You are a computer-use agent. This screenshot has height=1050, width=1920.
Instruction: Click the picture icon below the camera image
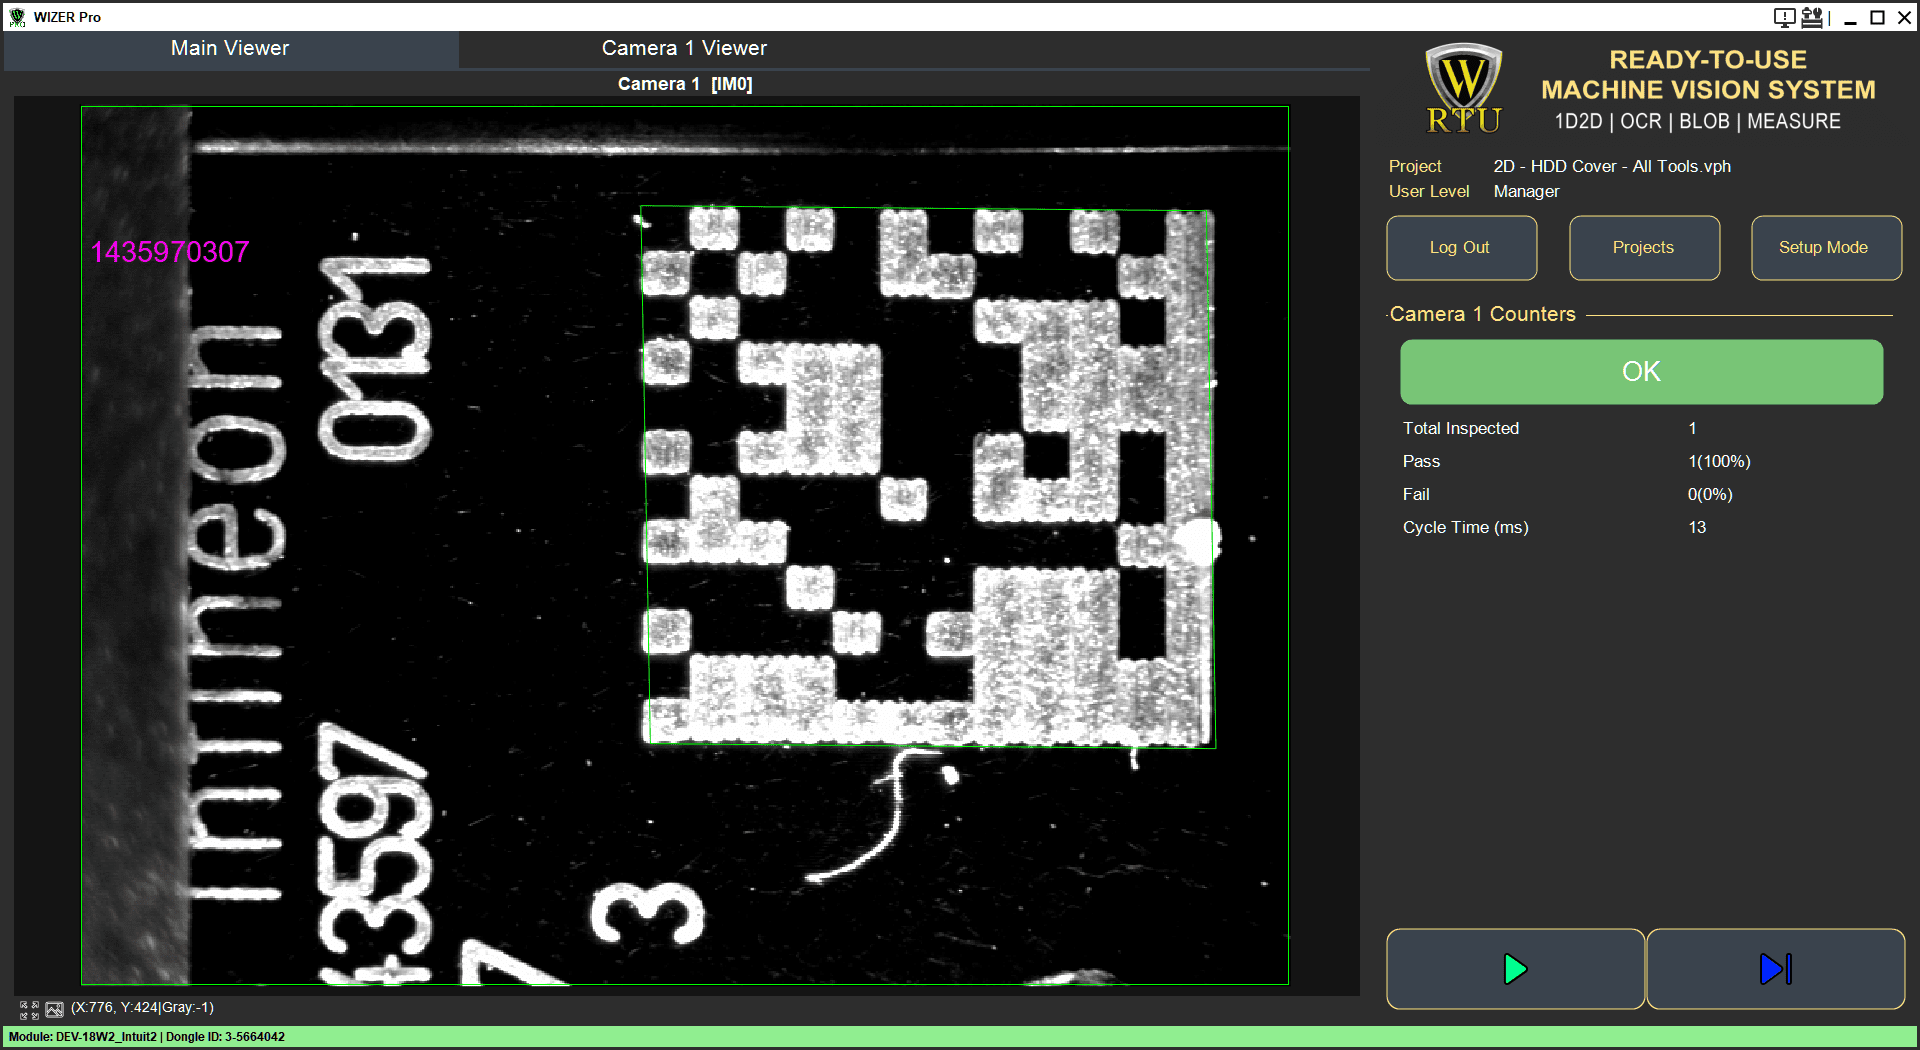point(54,1010)
